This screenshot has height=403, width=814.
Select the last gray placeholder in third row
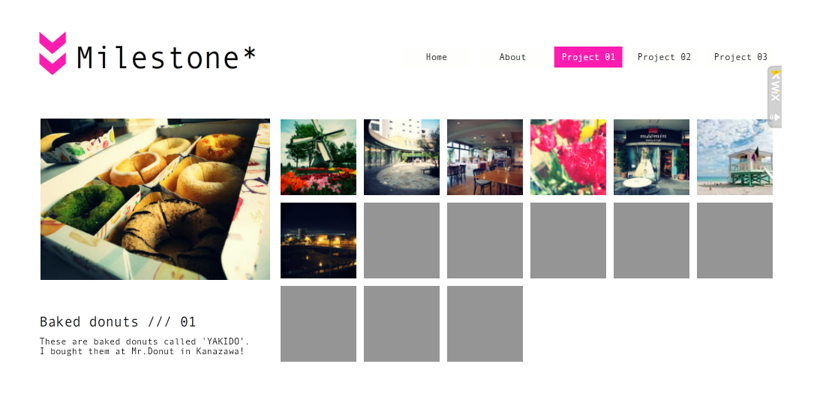[485, 324]
